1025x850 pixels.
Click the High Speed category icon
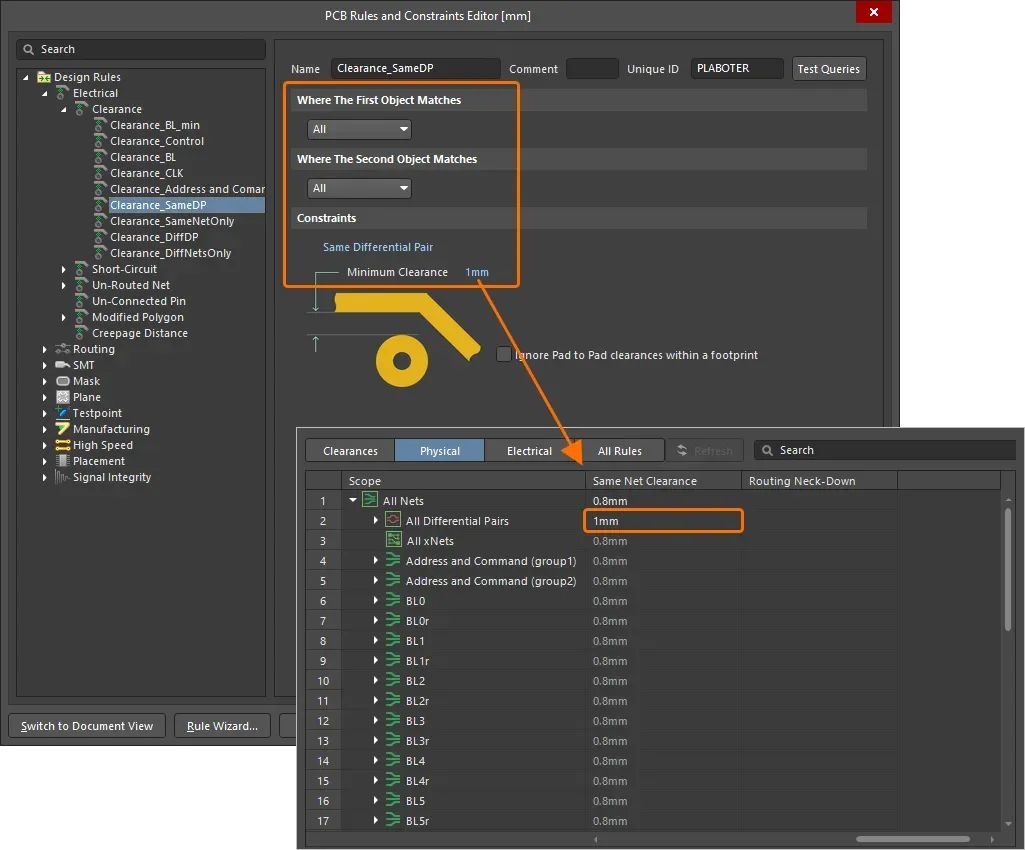click(63, 445)
